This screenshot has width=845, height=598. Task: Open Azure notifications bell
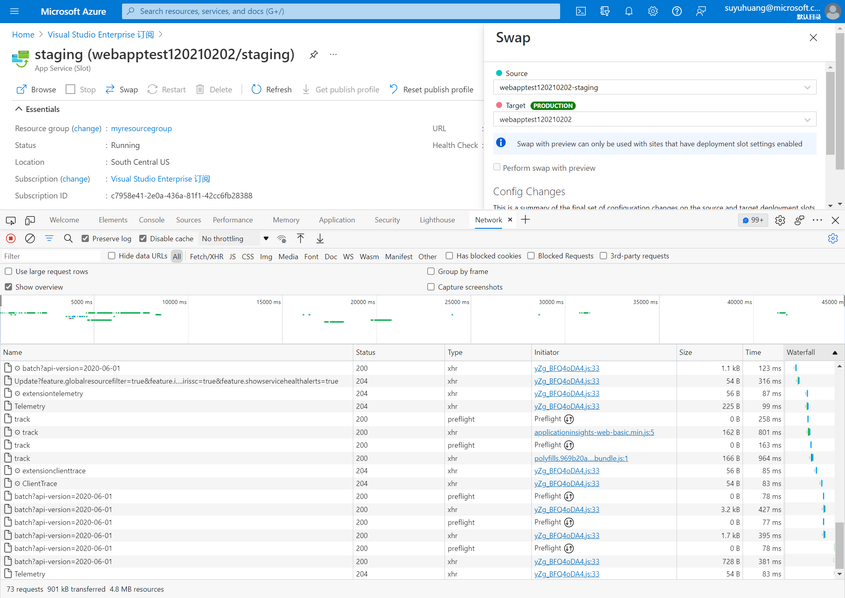pyautogui.click(x=629, y=11)
